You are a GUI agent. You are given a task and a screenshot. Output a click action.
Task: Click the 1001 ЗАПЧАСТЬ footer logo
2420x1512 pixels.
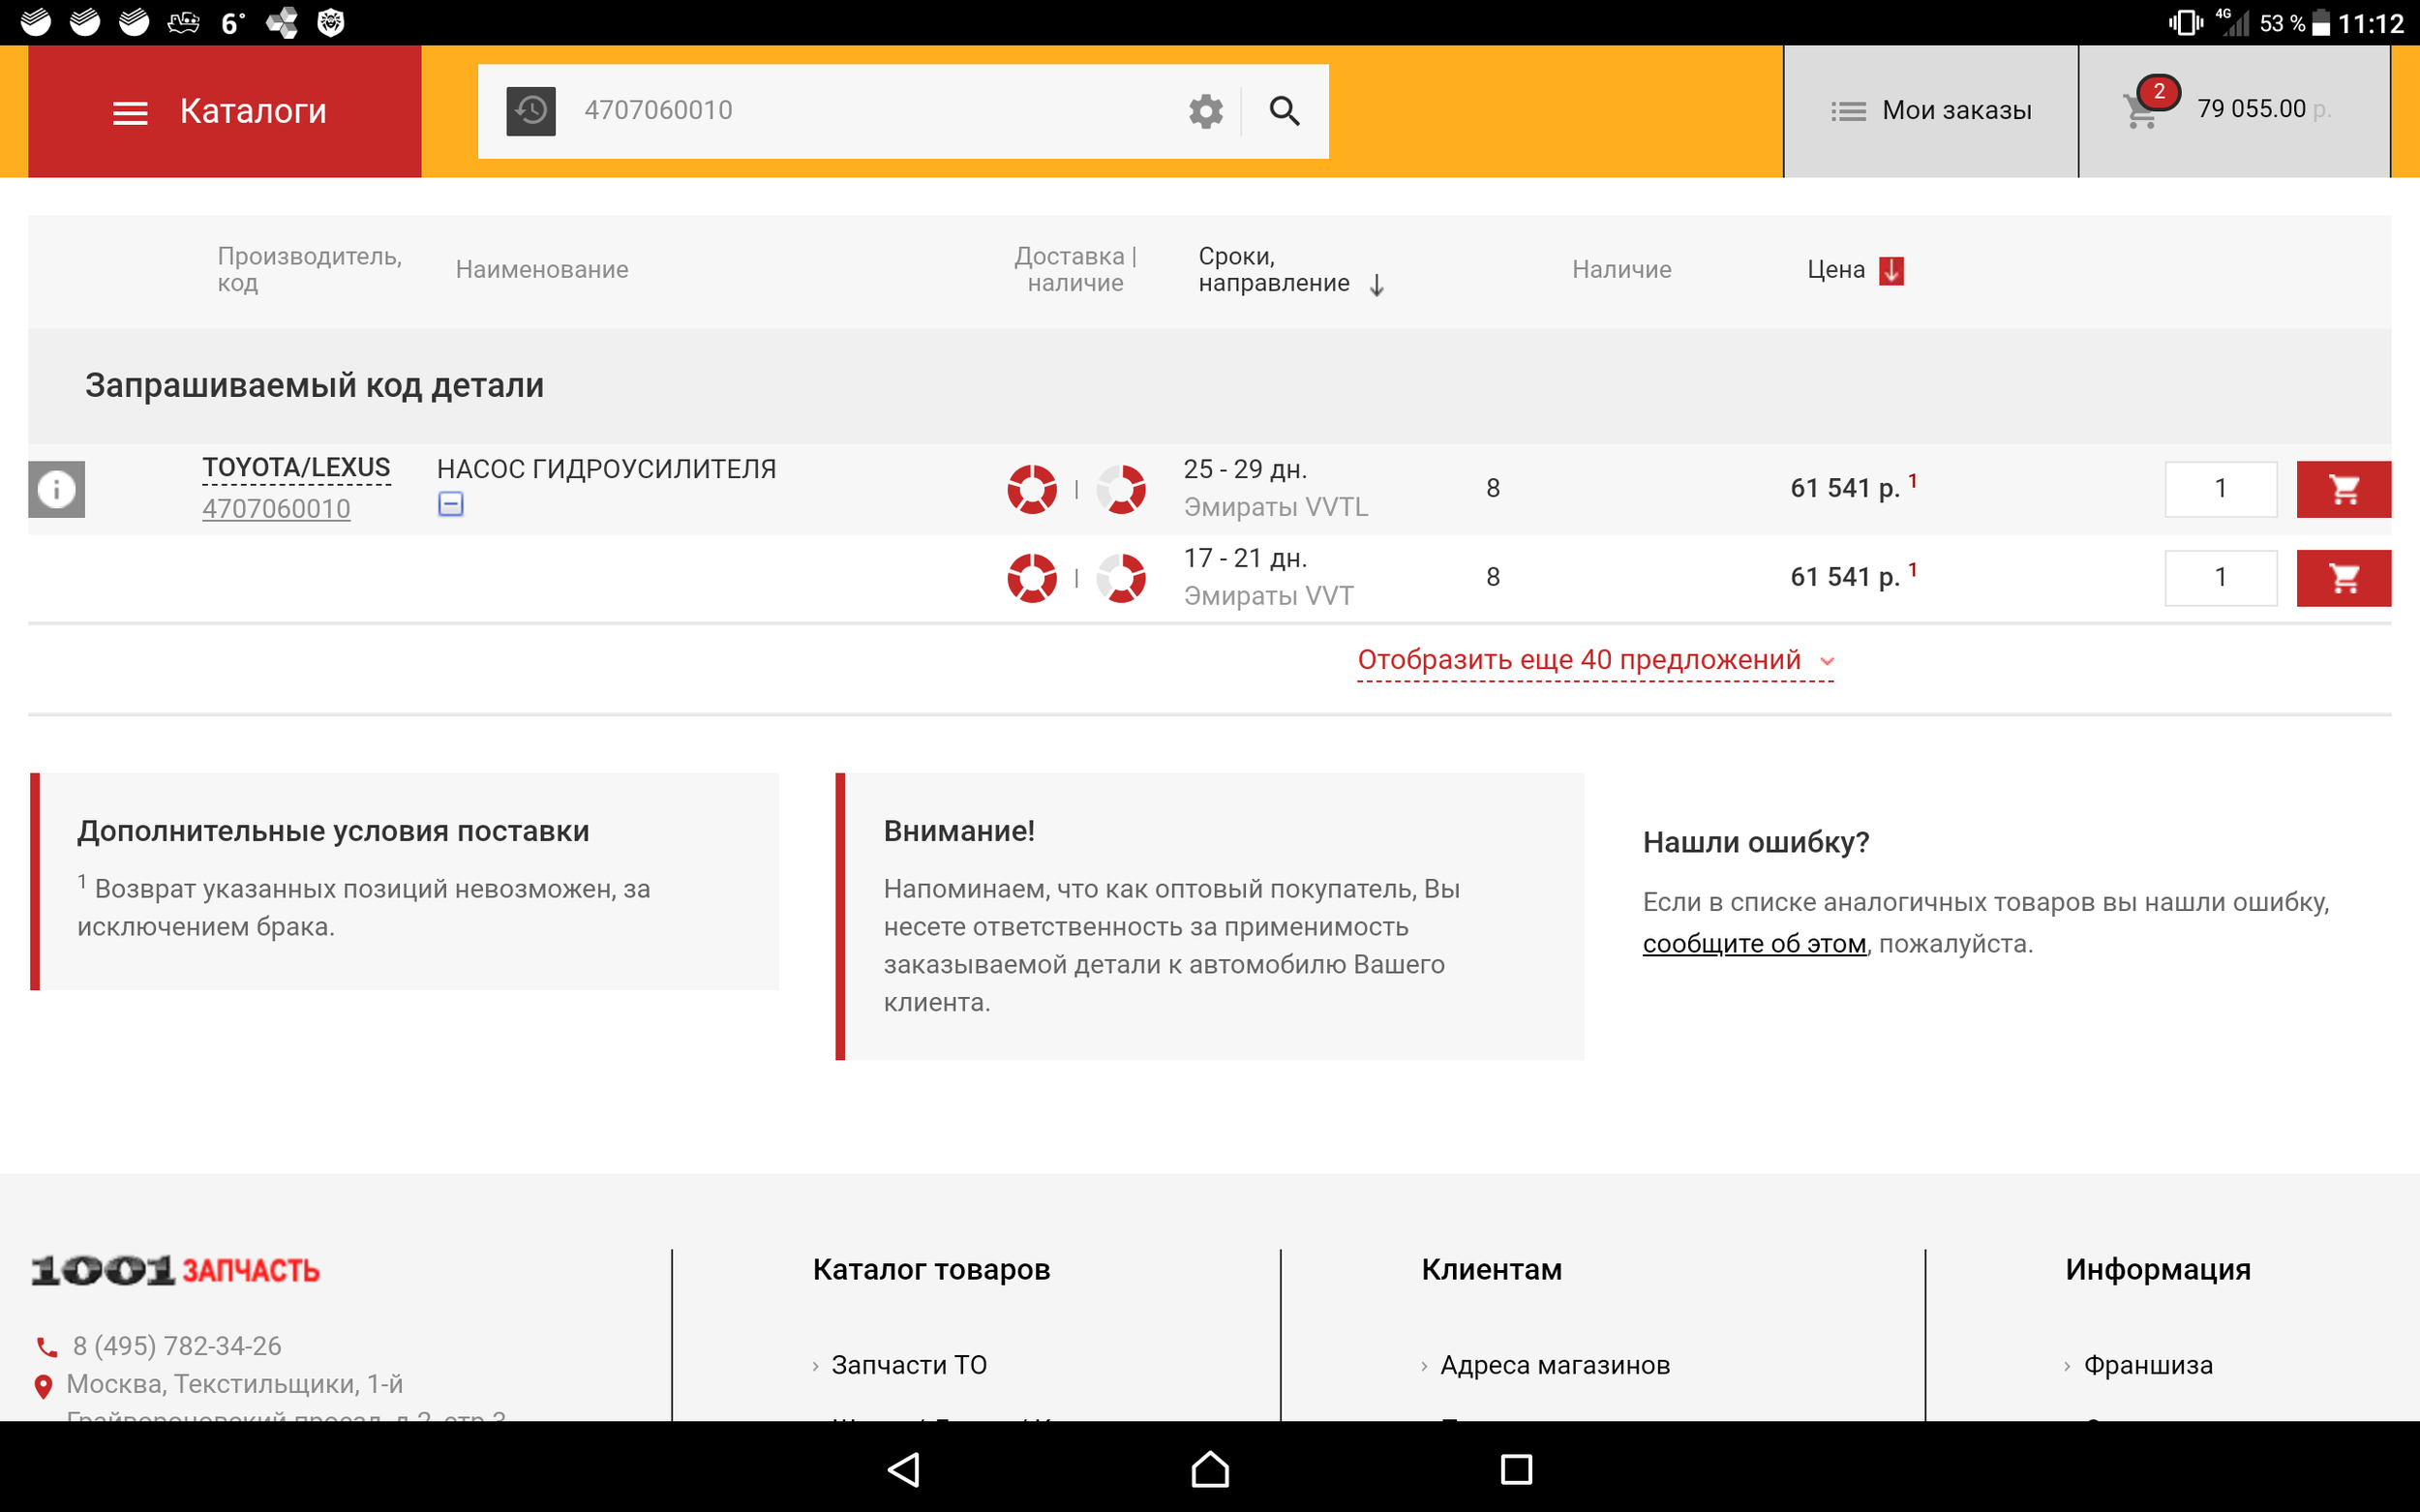pyautogui.click(x=175, y=1270)
